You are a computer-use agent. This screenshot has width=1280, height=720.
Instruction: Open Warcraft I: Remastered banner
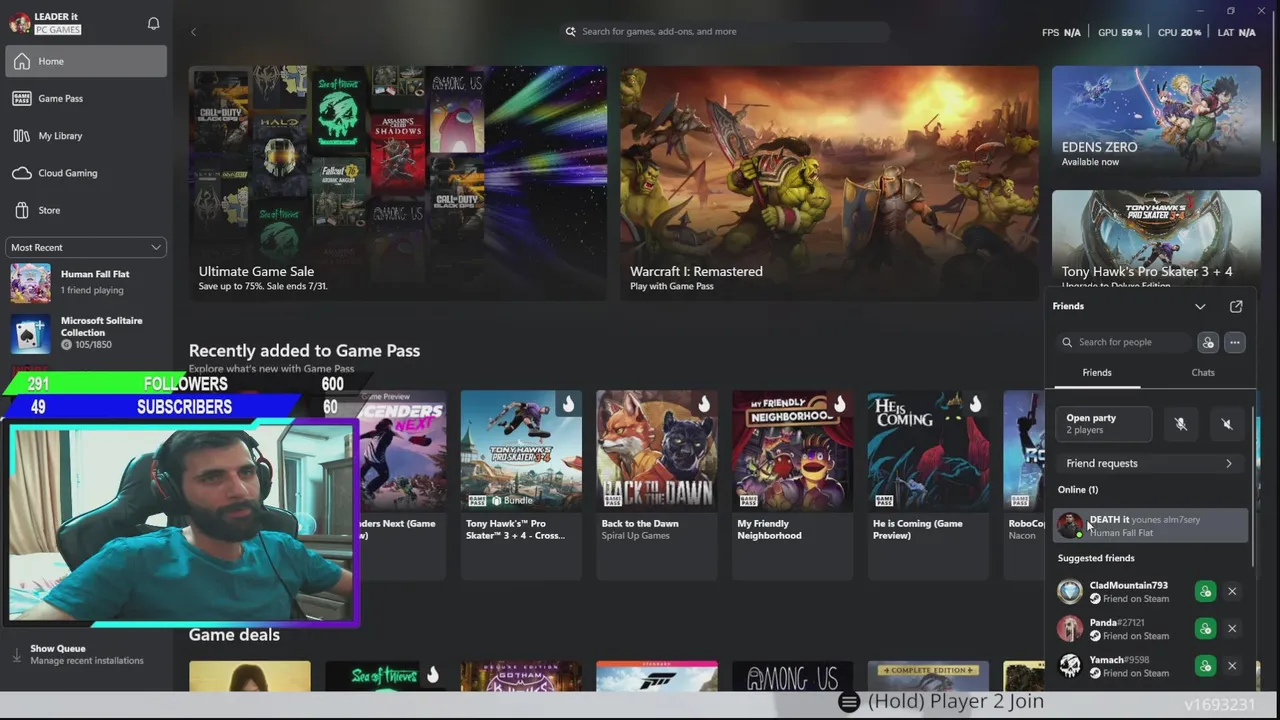pos(829,183)
